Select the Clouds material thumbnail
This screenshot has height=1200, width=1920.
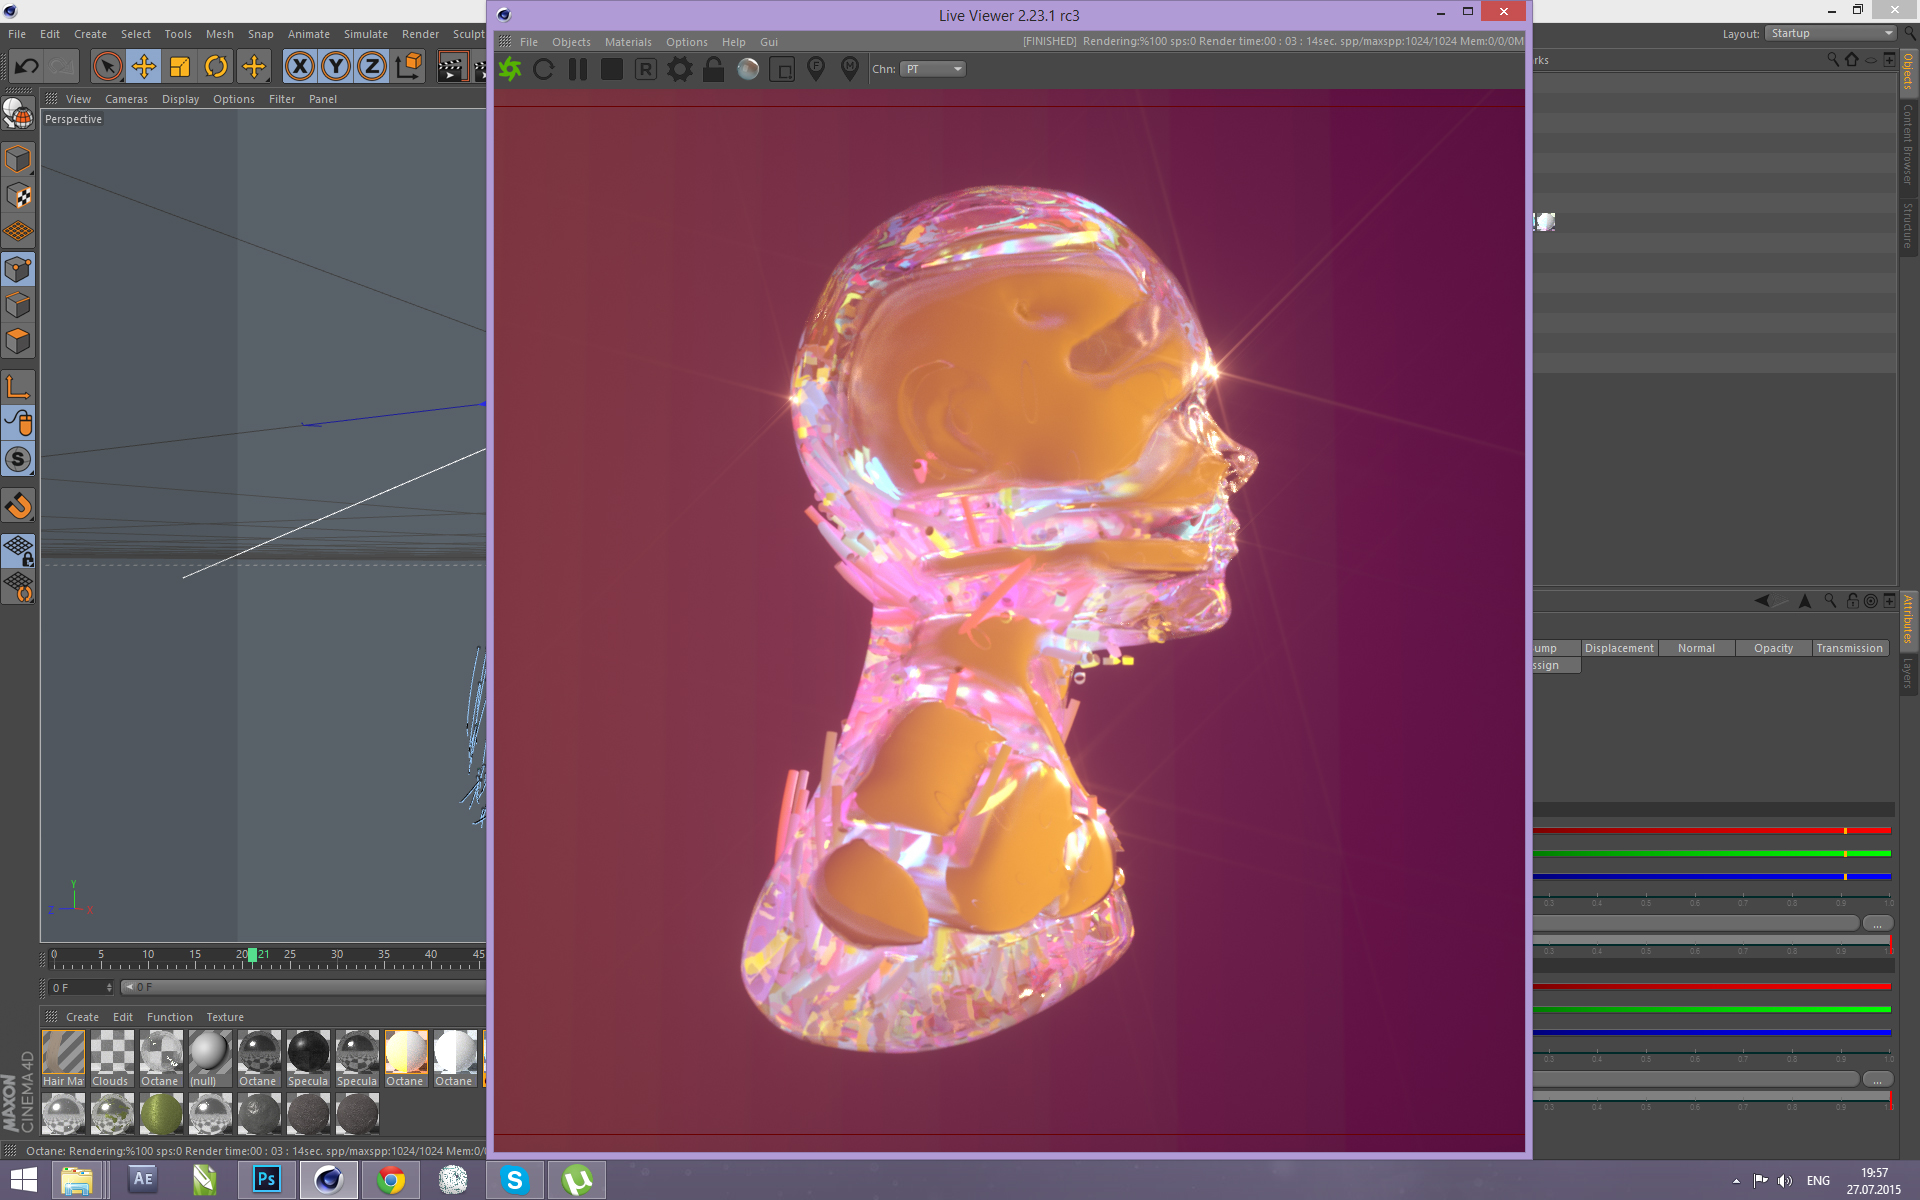click(111, 1054)
